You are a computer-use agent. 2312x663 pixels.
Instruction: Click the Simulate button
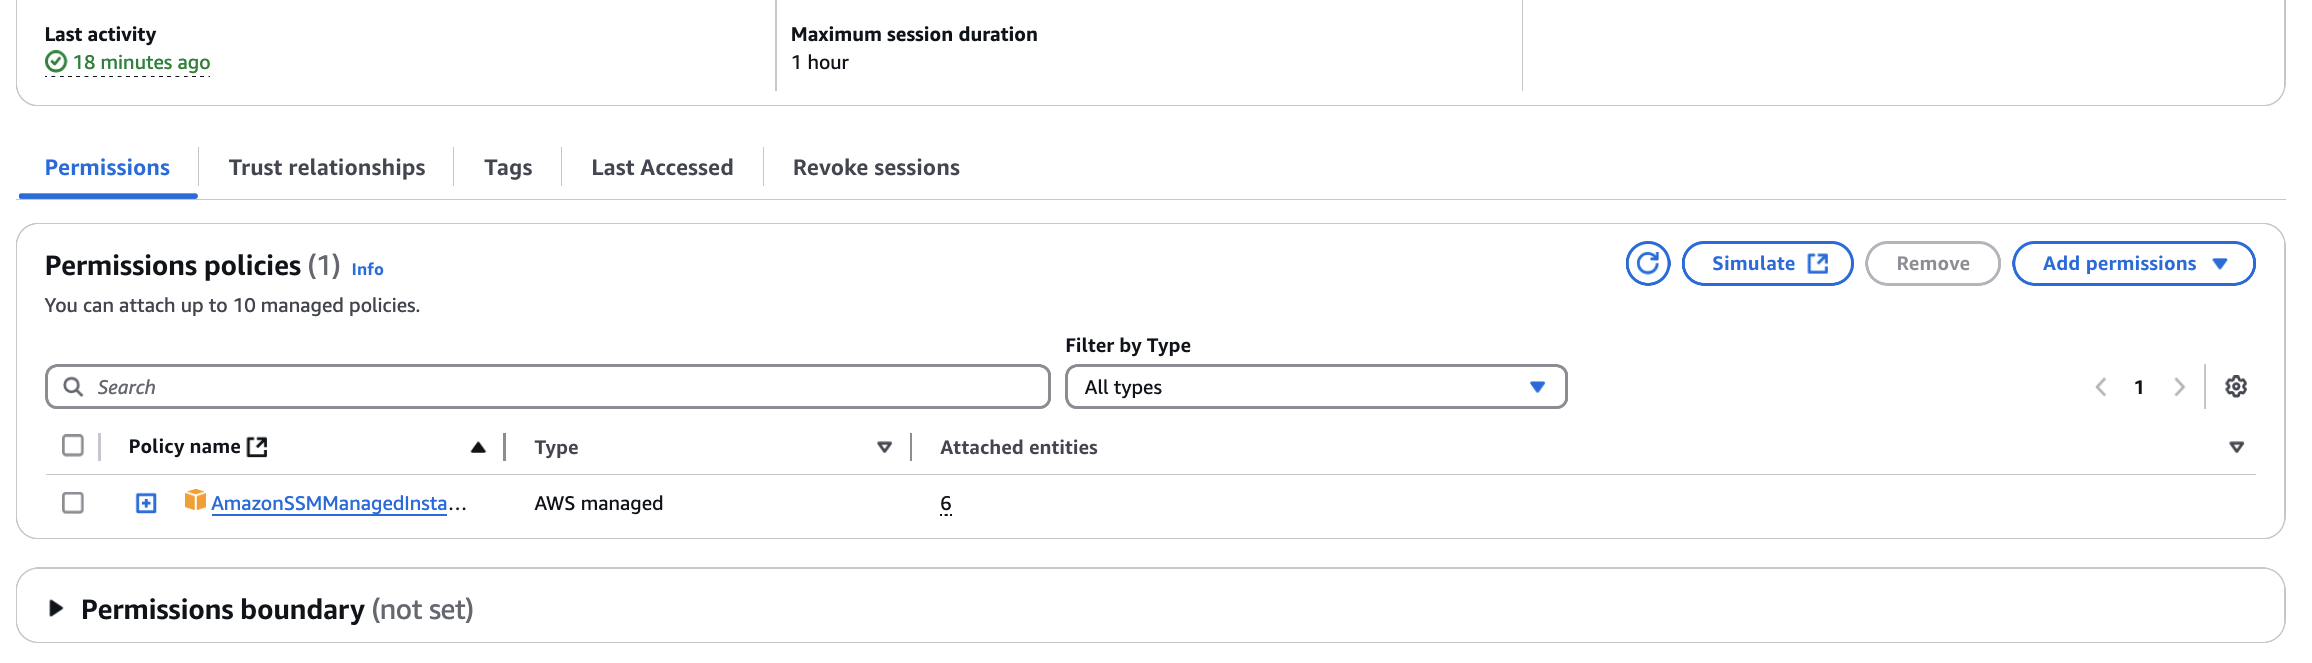pyautogui.click(x=1767, y=264)
